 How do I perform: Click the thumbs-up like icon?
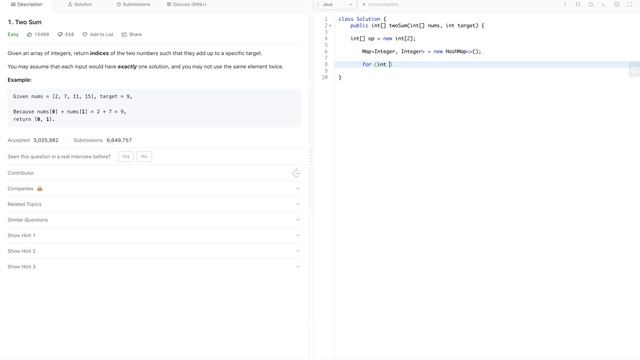pos(29,35)
